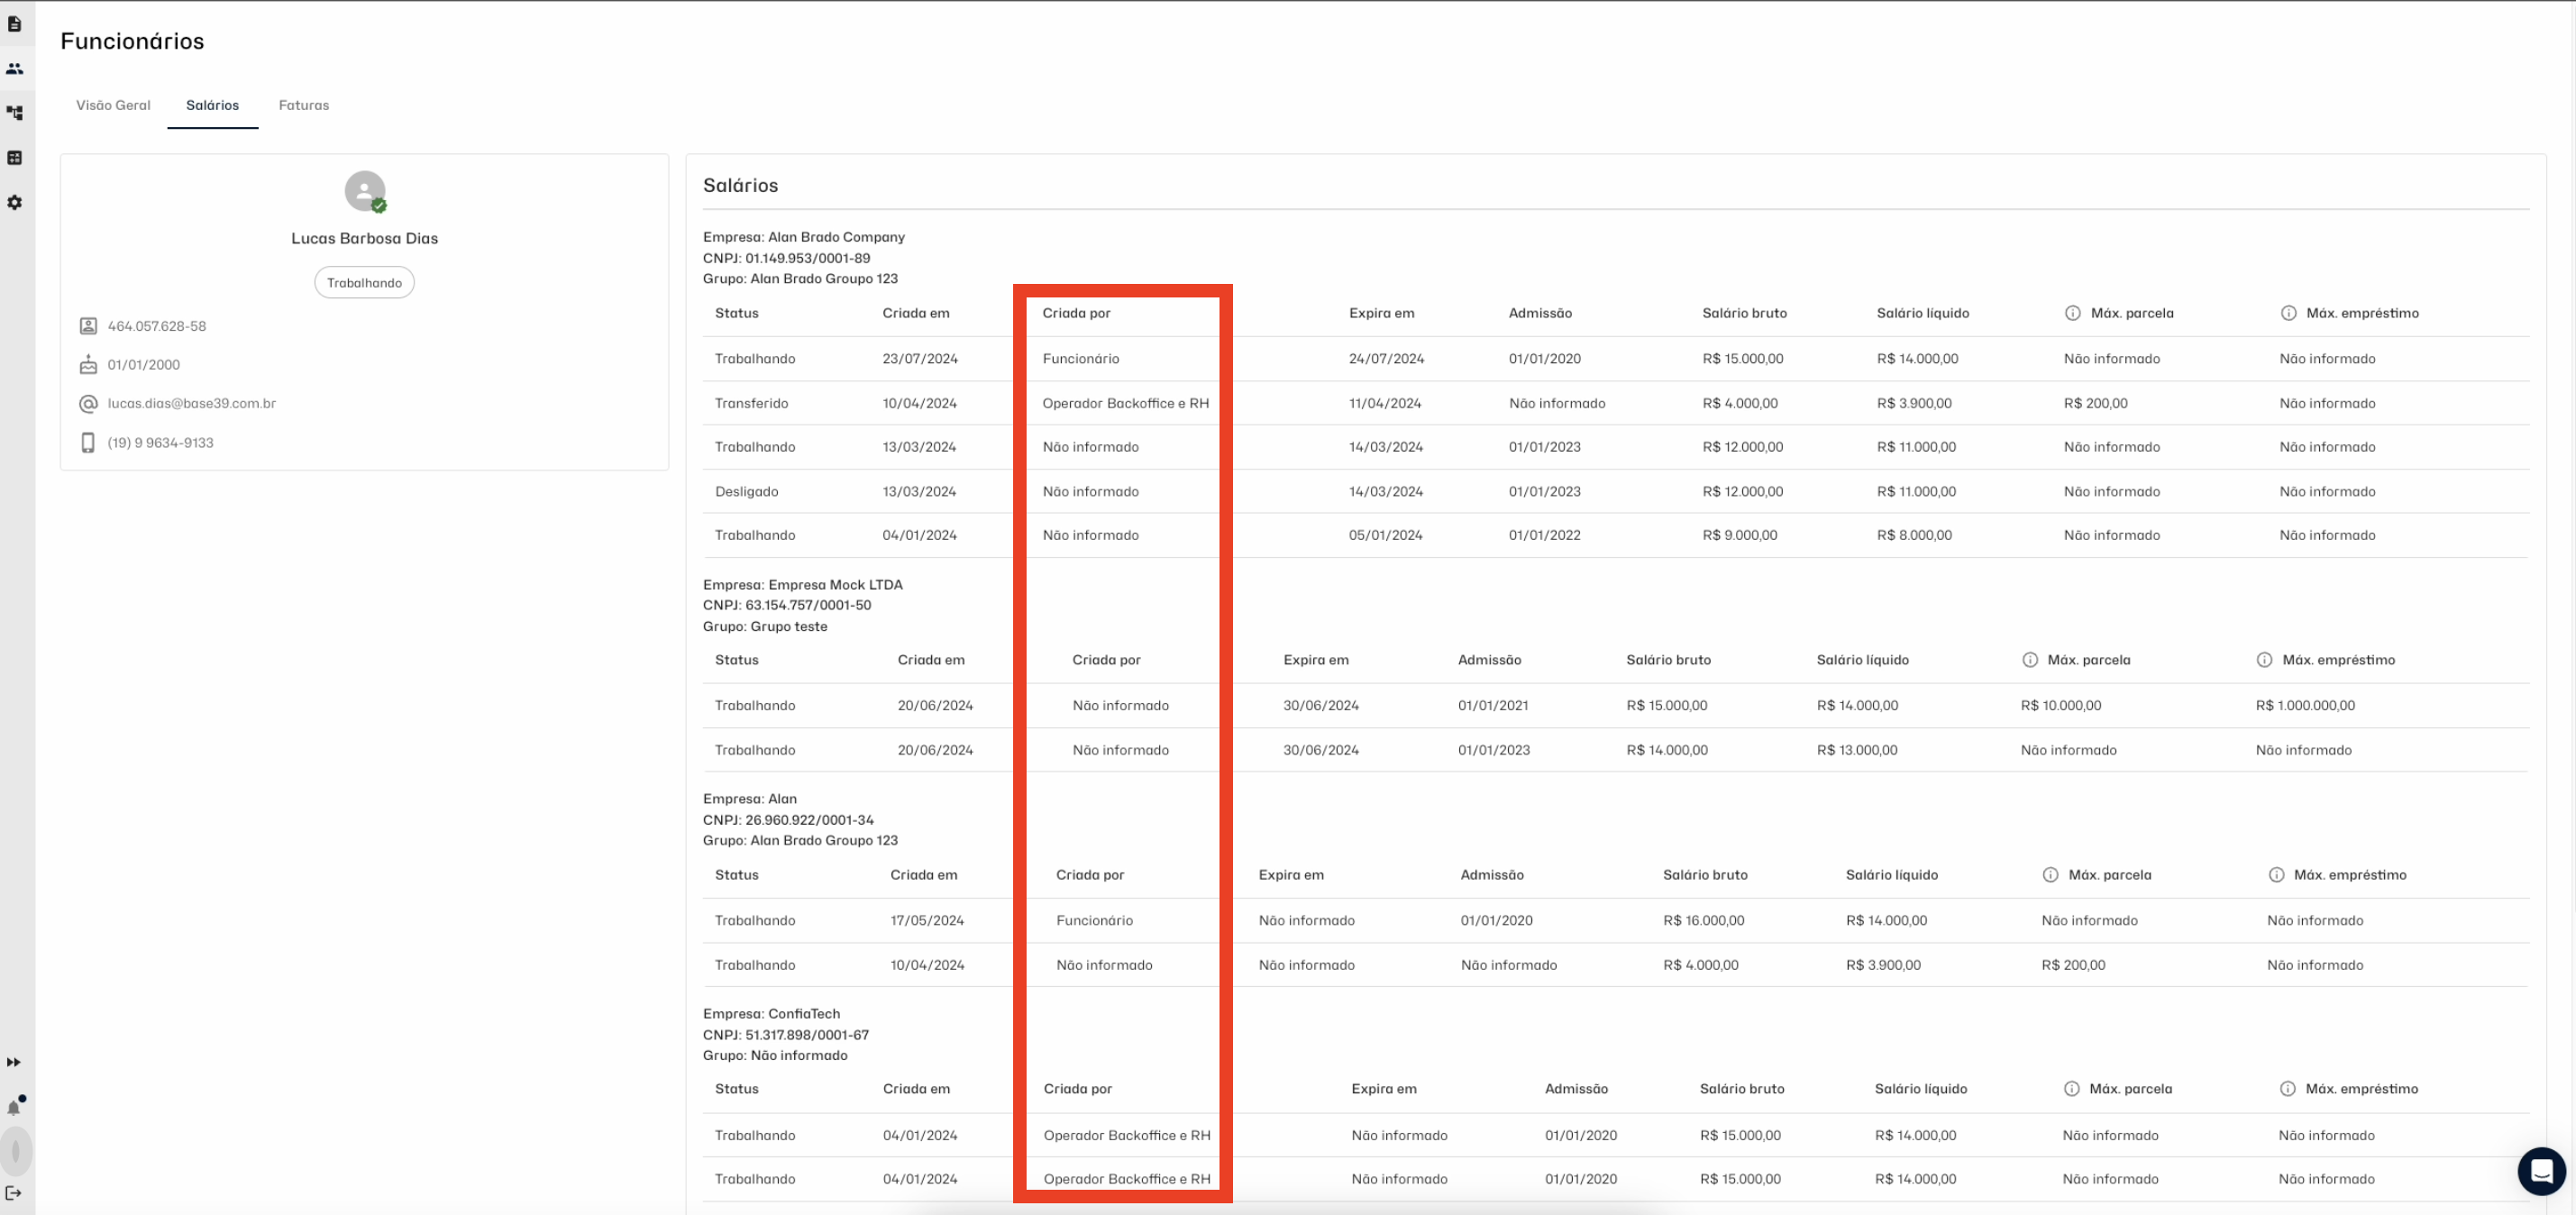
Task: Open the settings gear in sidebar
Action: (x=14, y=202)
